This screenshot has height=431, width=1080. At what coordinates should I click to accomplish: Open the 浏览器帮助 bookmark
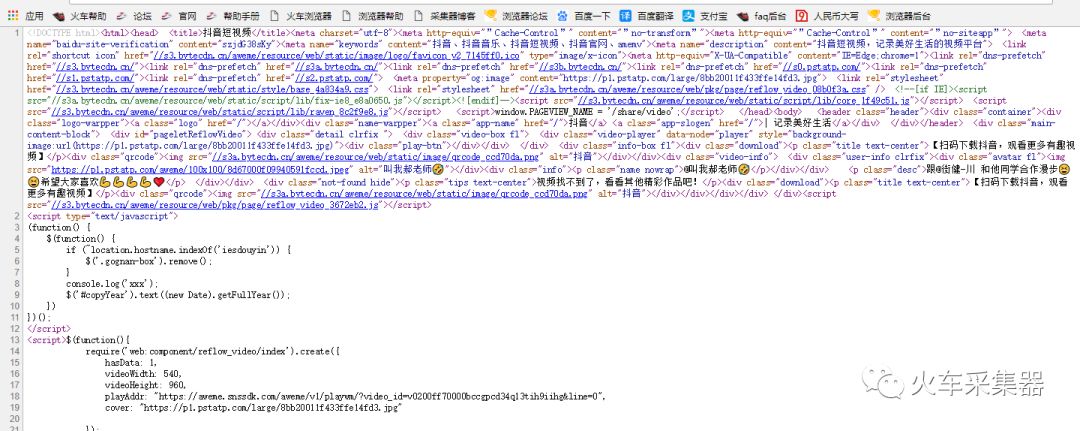pos(373,15)
